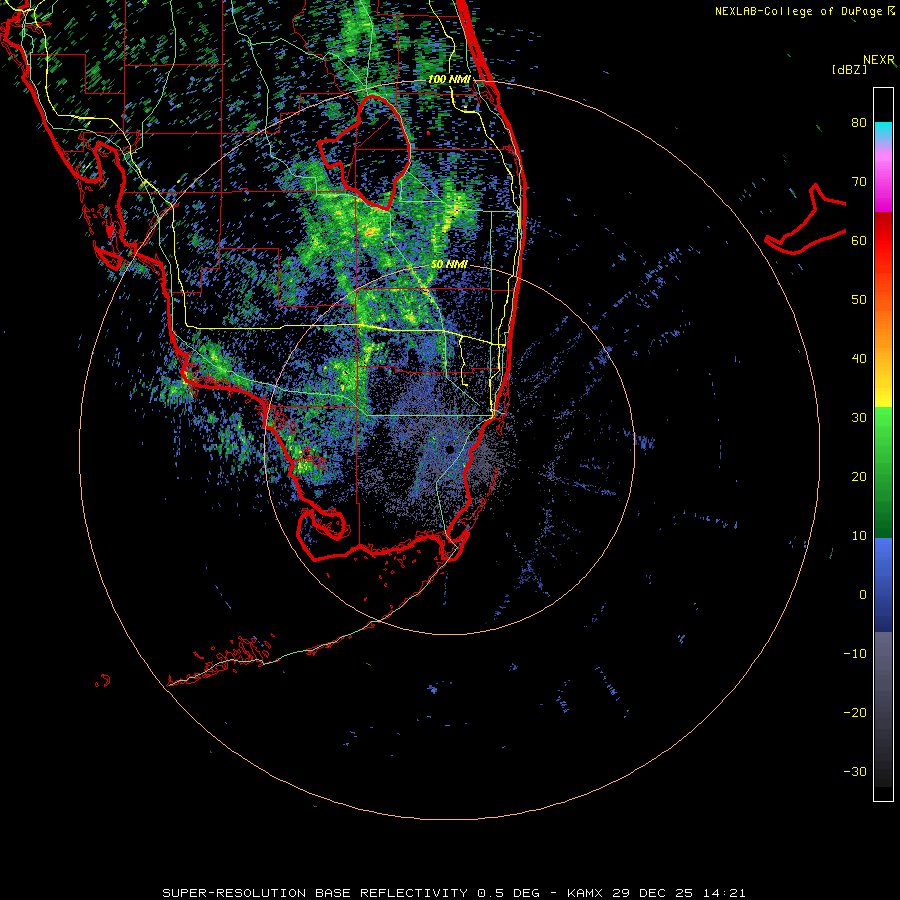Click the -30 value on the color scale
900x900 pixels.
(x=855, y=771)
